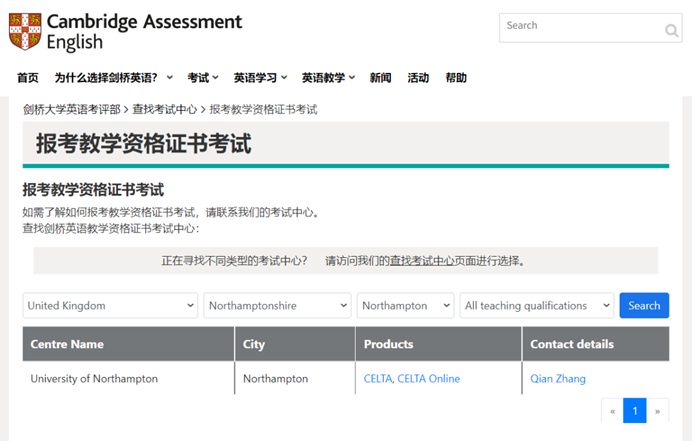
Task: Click the blue Search button
Action: 644,305
